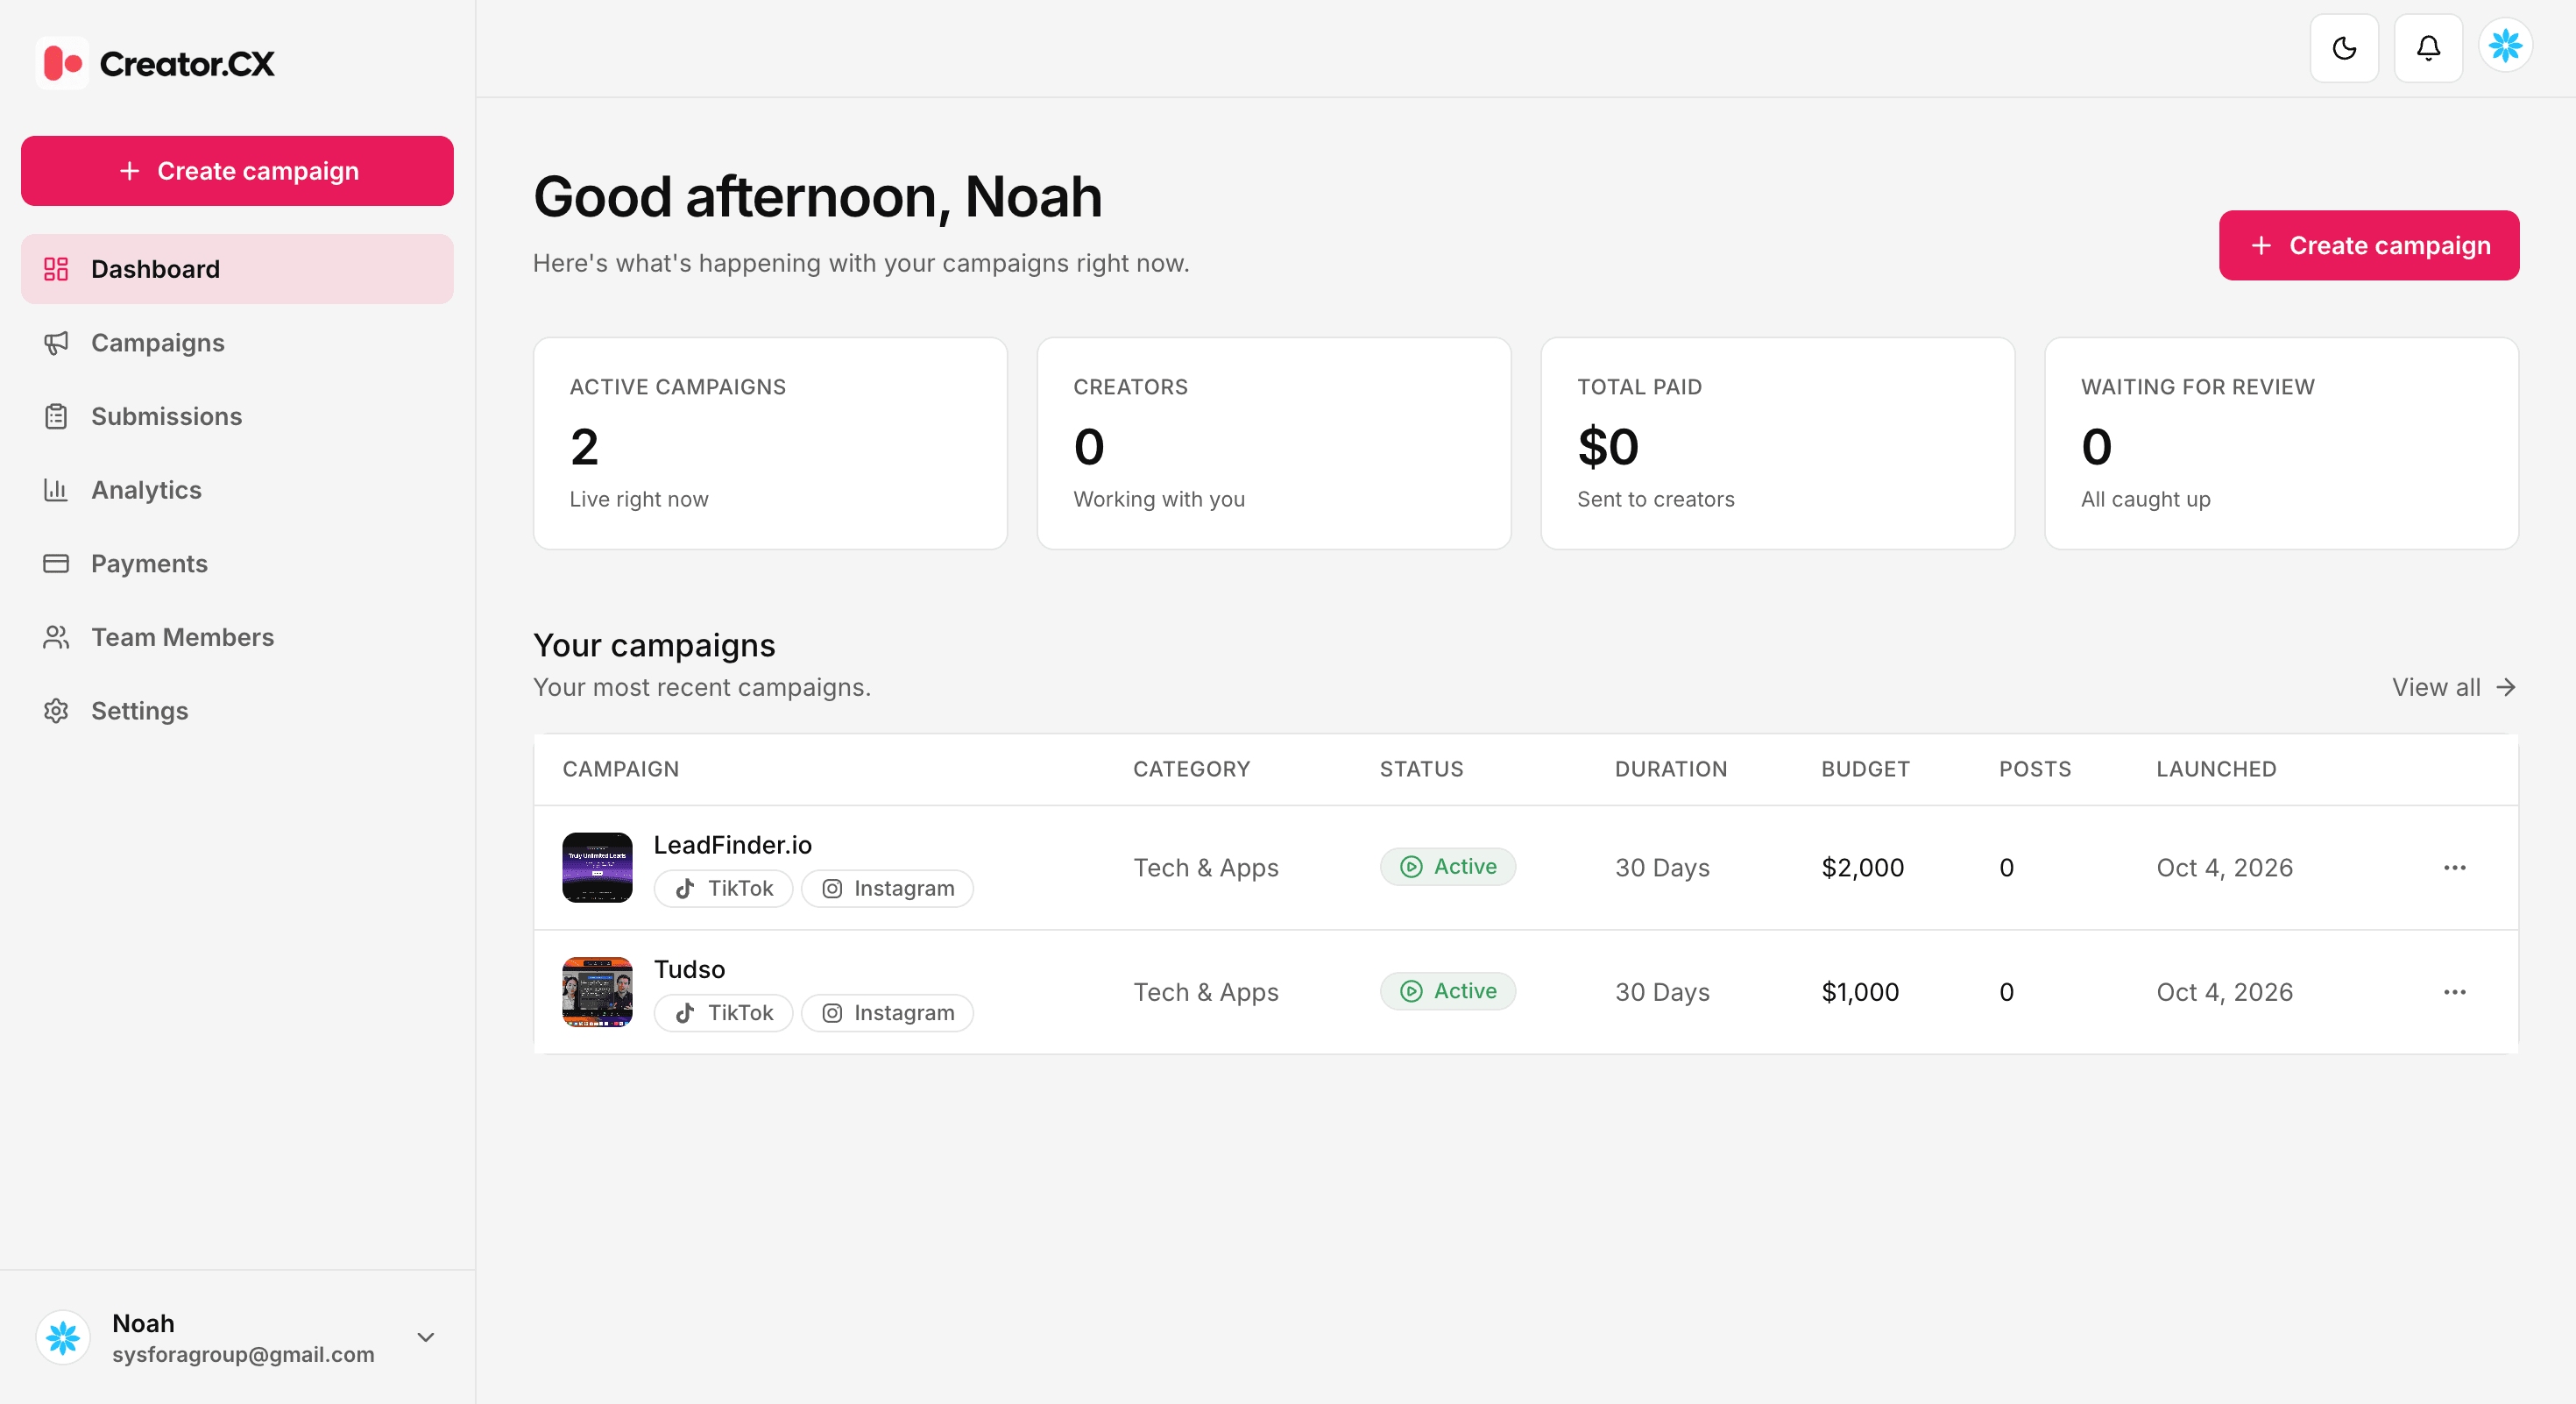Open the profile avatar in top bar
The width and height of the screenshot is (2576, 1404).
(x=2505, y=46)
